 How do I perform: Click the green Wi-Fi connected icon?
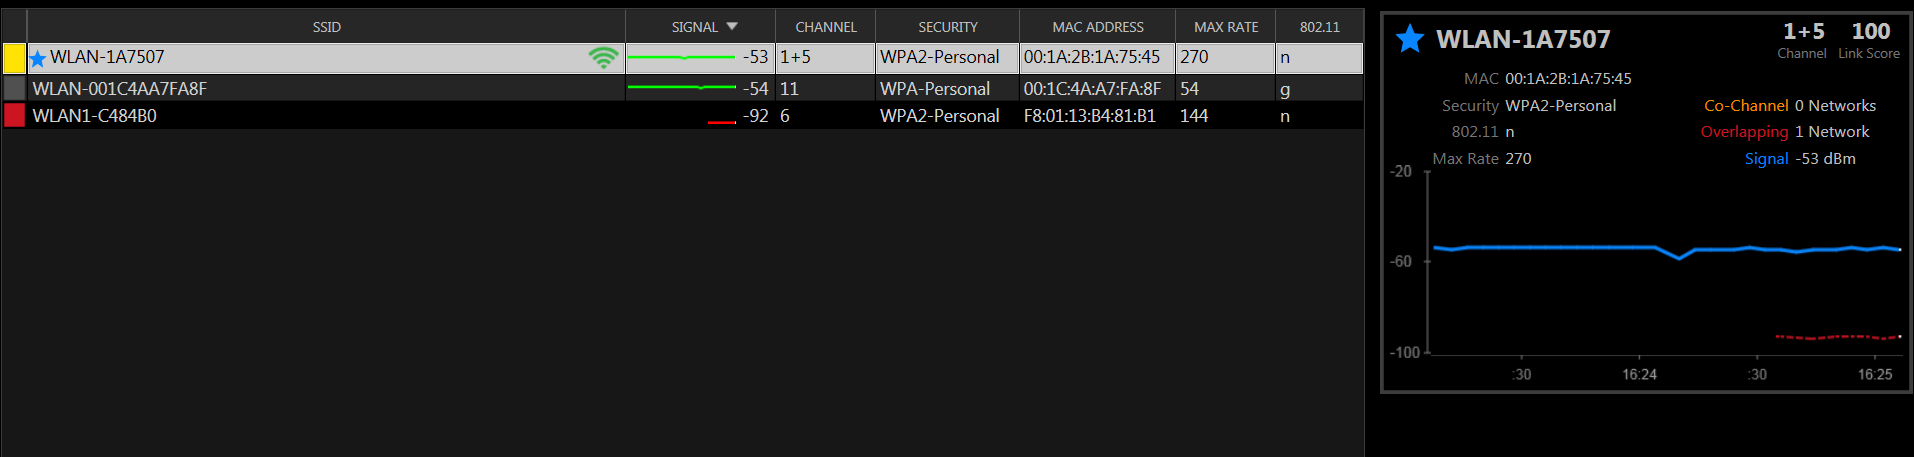(603, 58)
